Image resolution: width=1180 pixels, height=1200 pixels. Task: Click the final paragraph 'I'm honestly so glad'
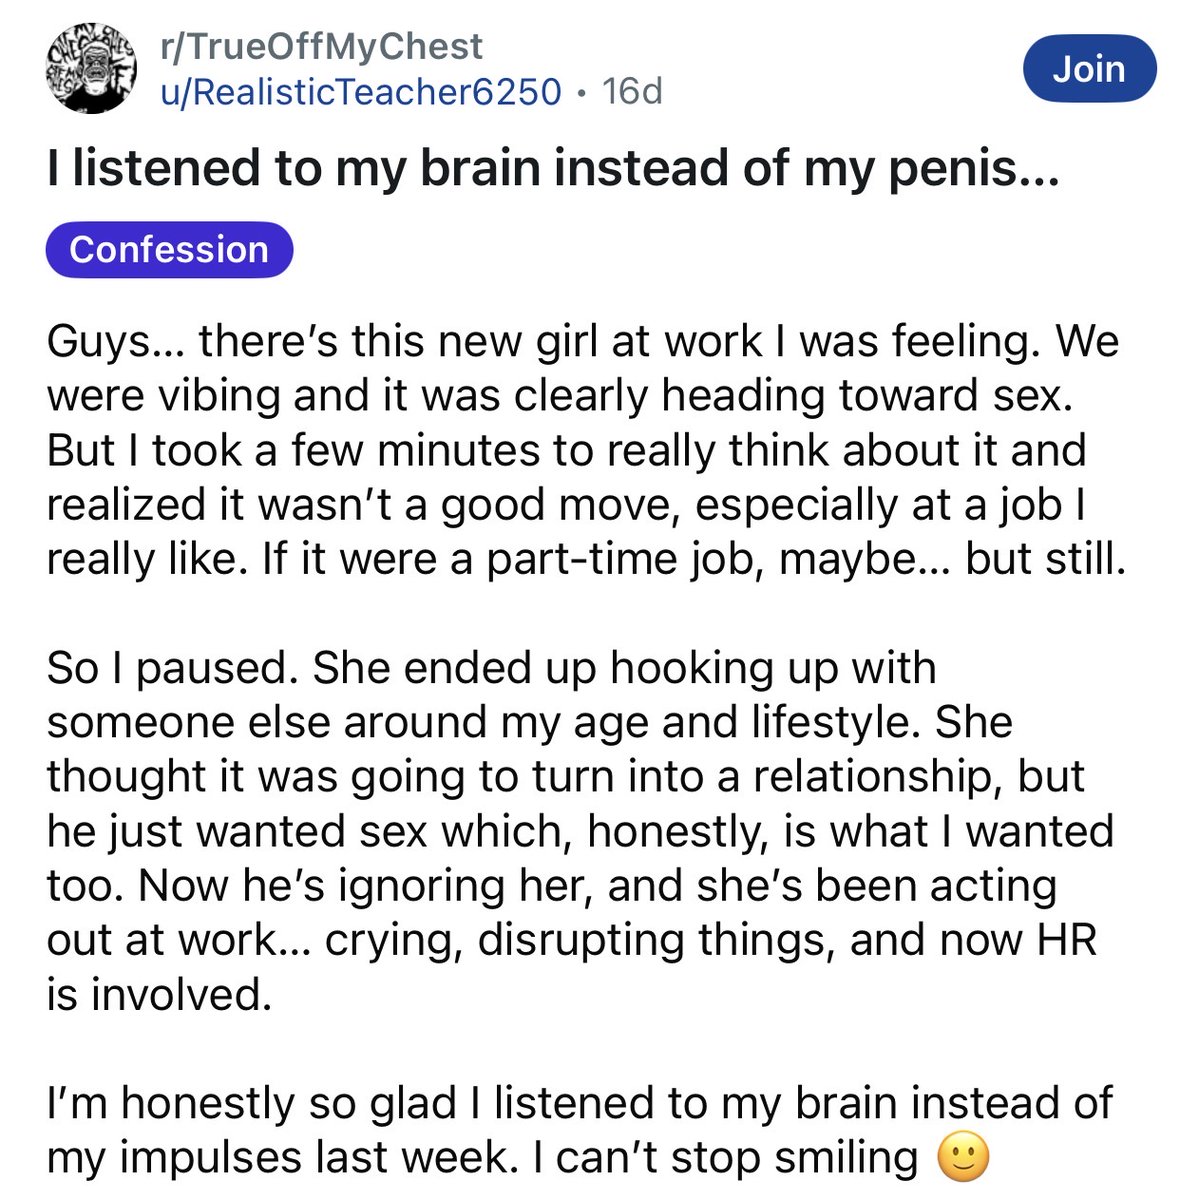pyautogui.click(x=580, y=1130)
